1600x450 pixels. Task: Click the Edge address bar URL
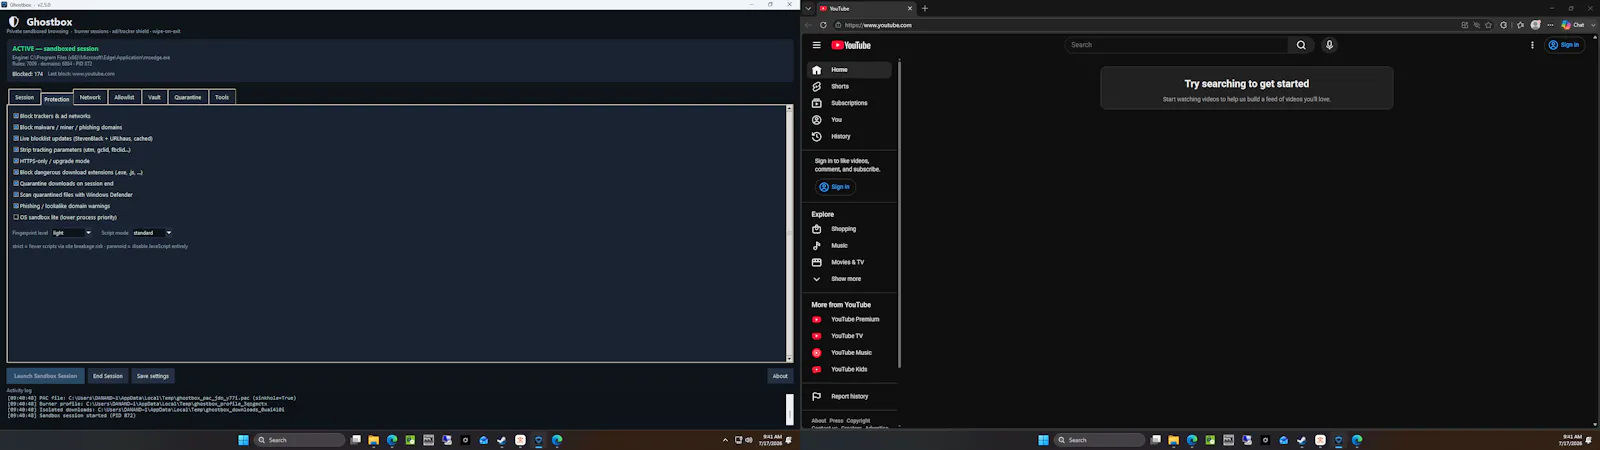(878, 25)
